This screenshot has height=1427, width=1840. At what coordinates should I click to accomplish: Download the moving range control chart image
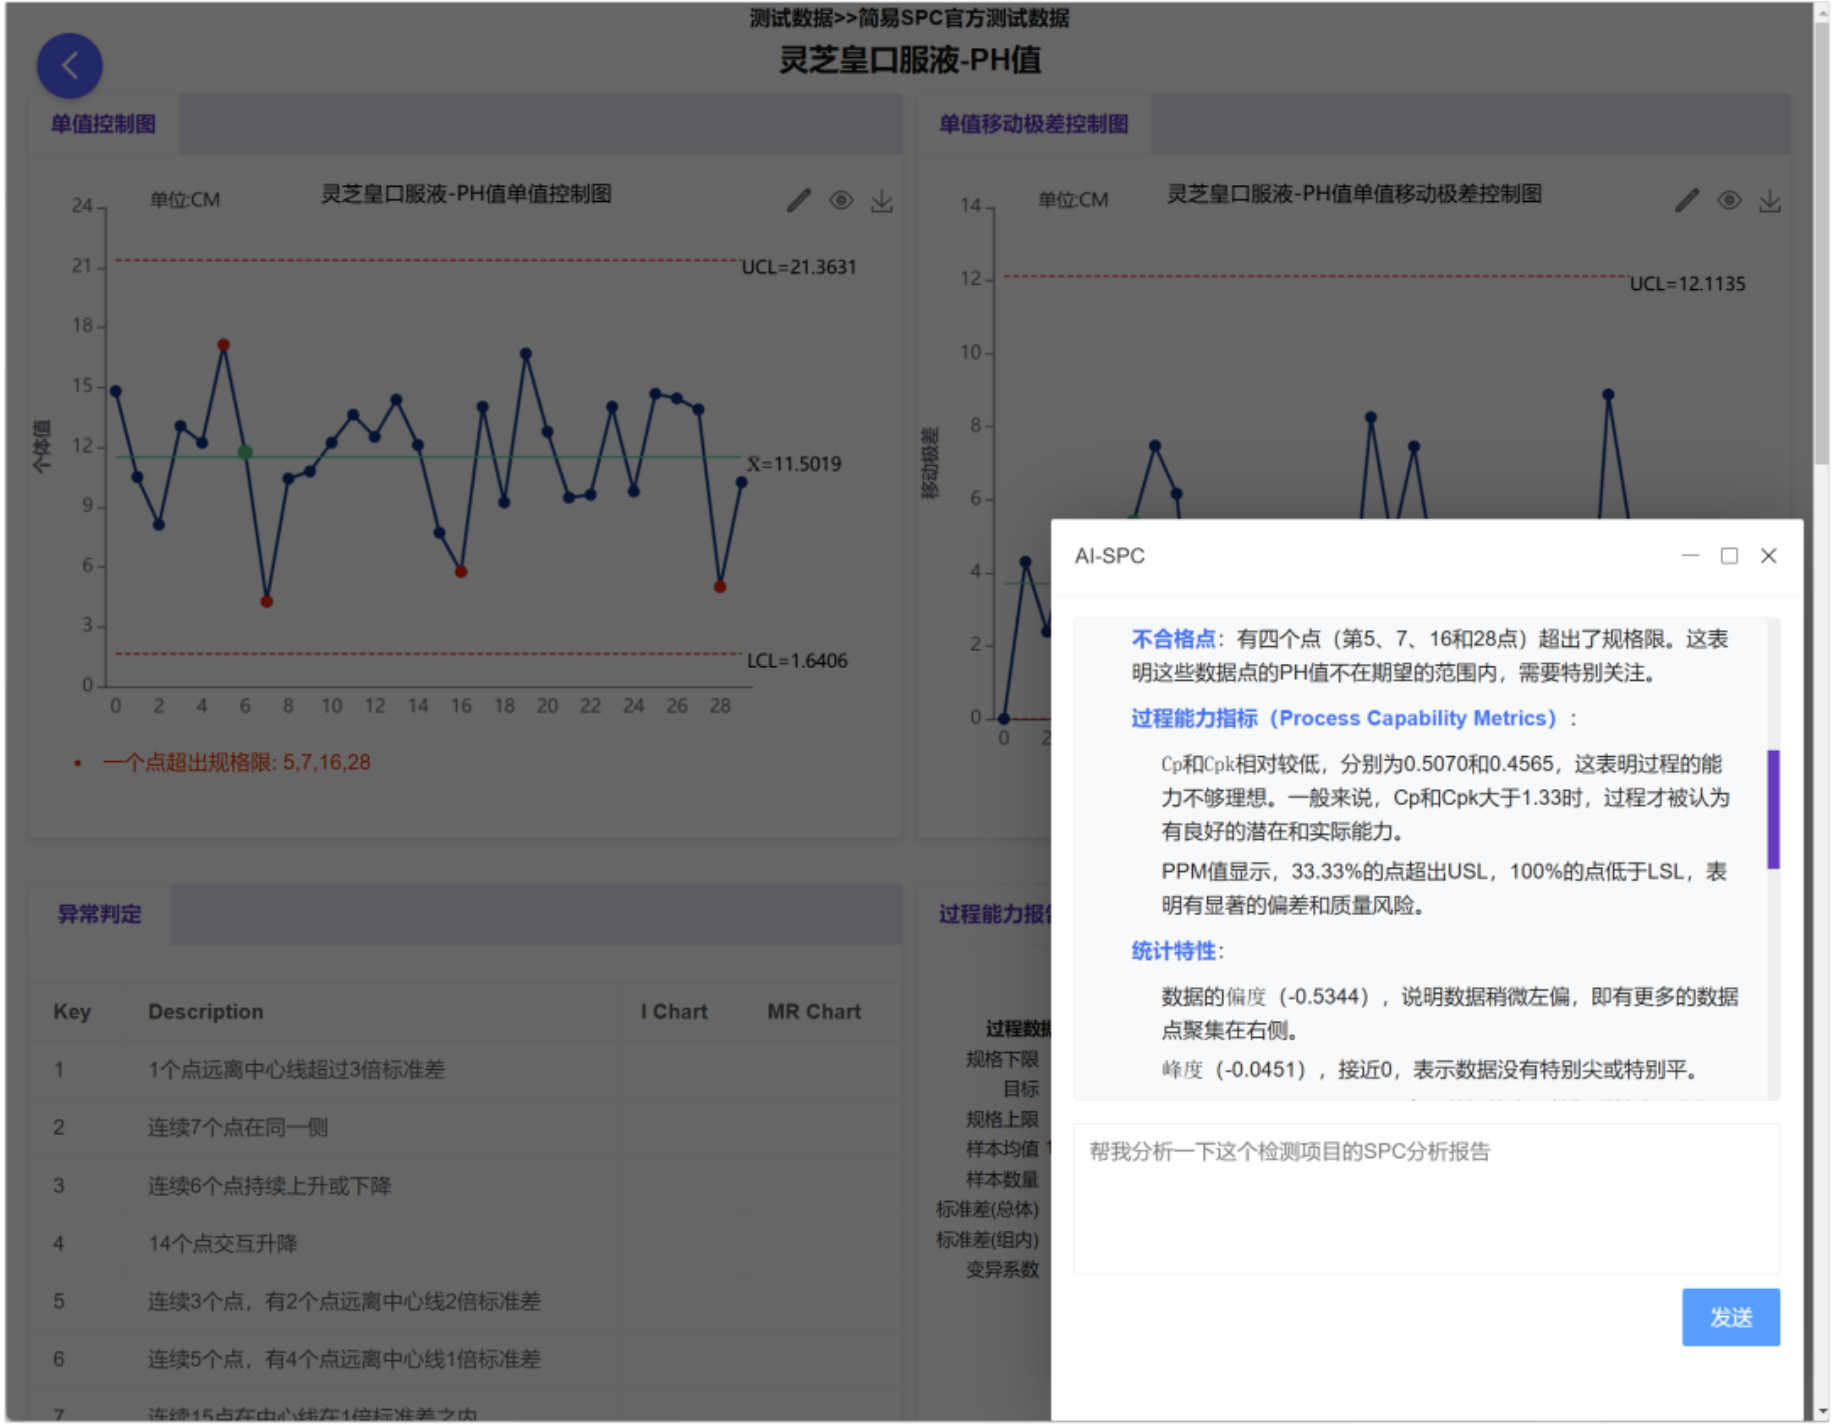[x=1771, y=200]
